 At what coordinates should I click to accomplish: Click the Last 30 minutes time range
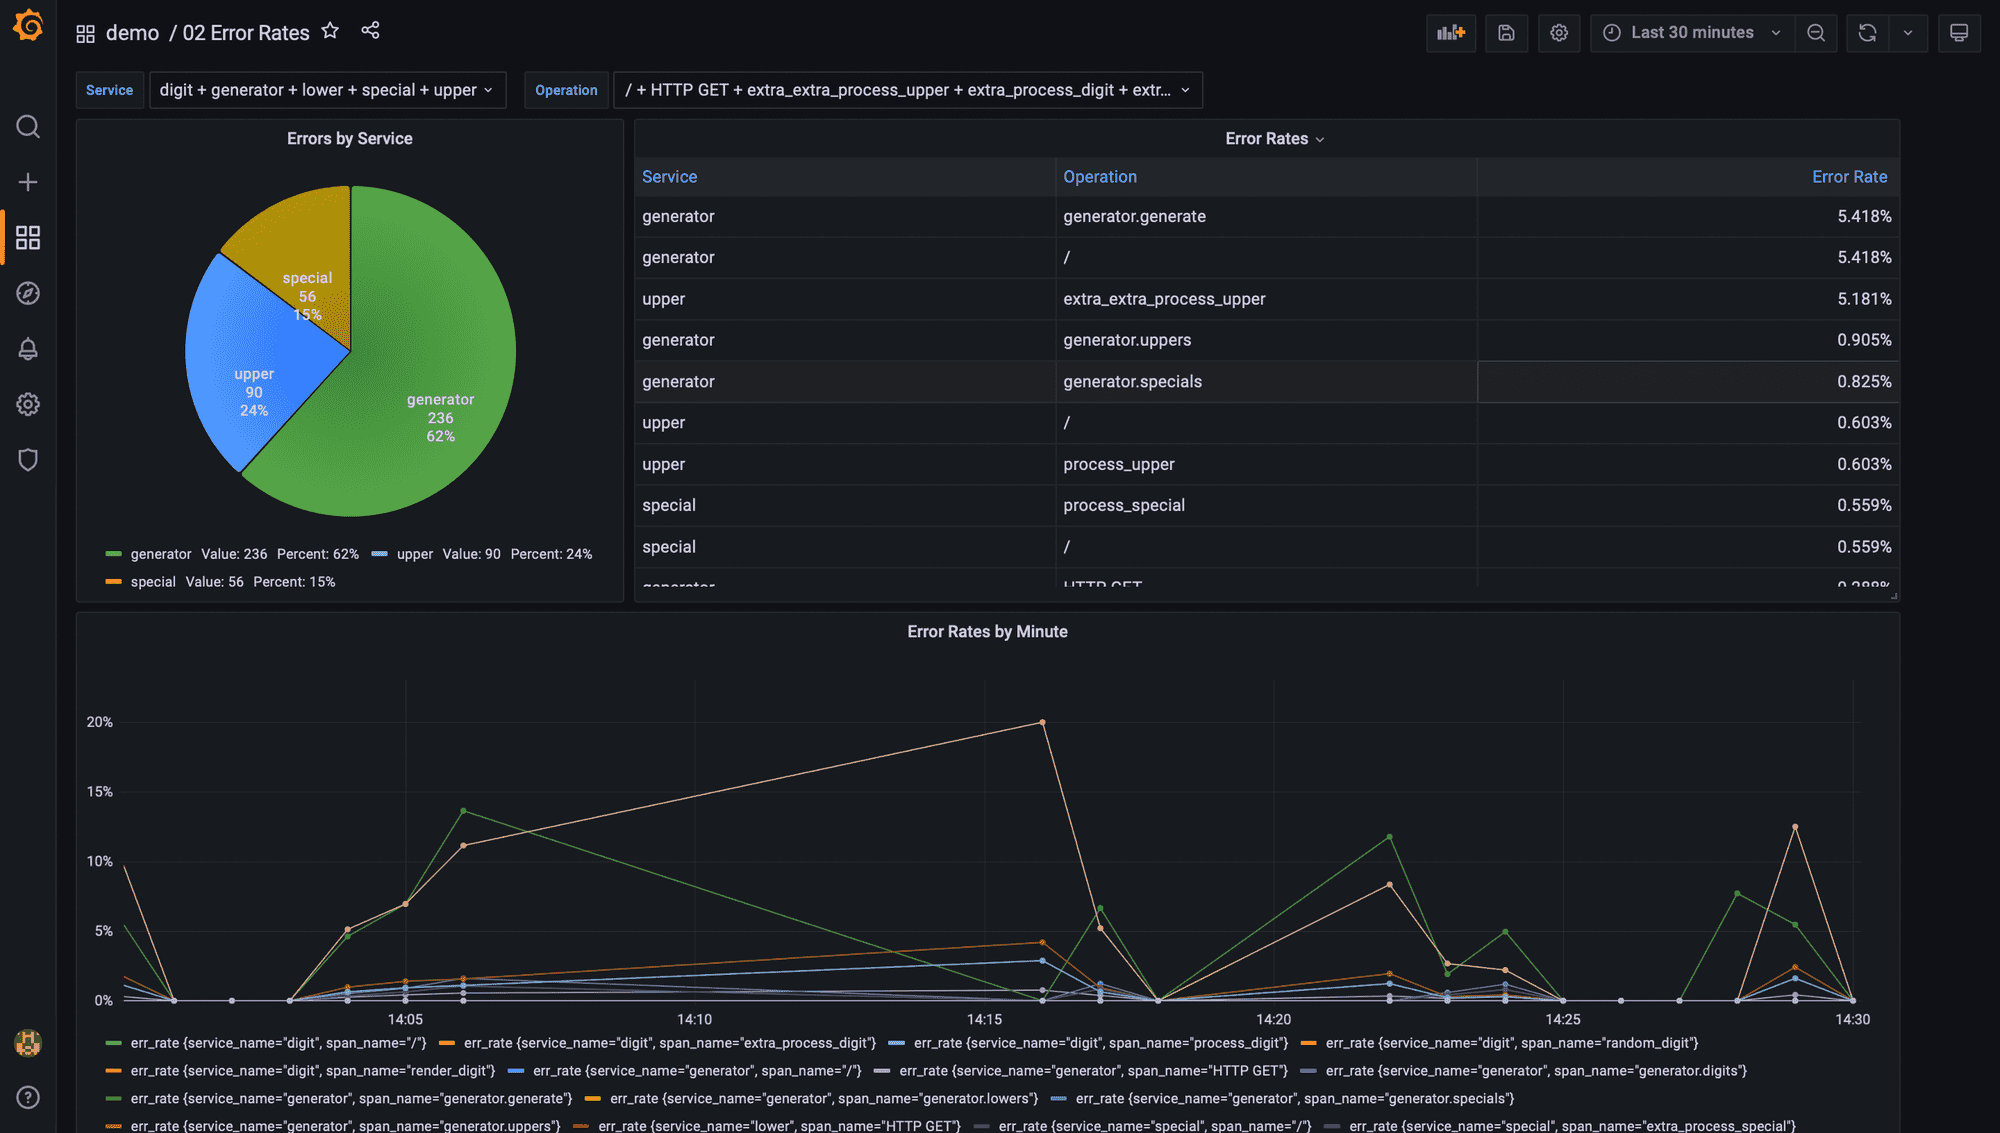(1692, 32)
